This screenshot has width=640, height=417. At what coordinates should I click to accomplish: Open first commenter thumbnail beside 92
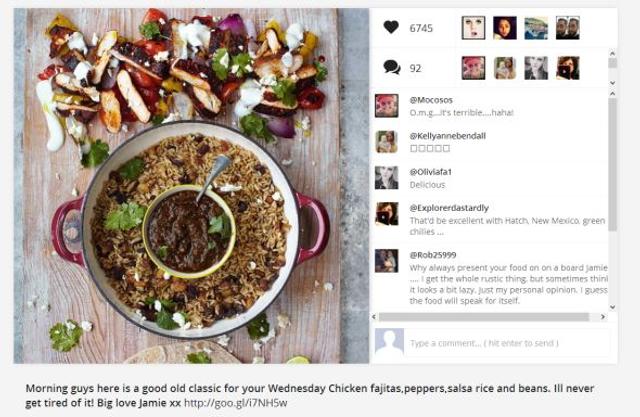click(473, 68)
